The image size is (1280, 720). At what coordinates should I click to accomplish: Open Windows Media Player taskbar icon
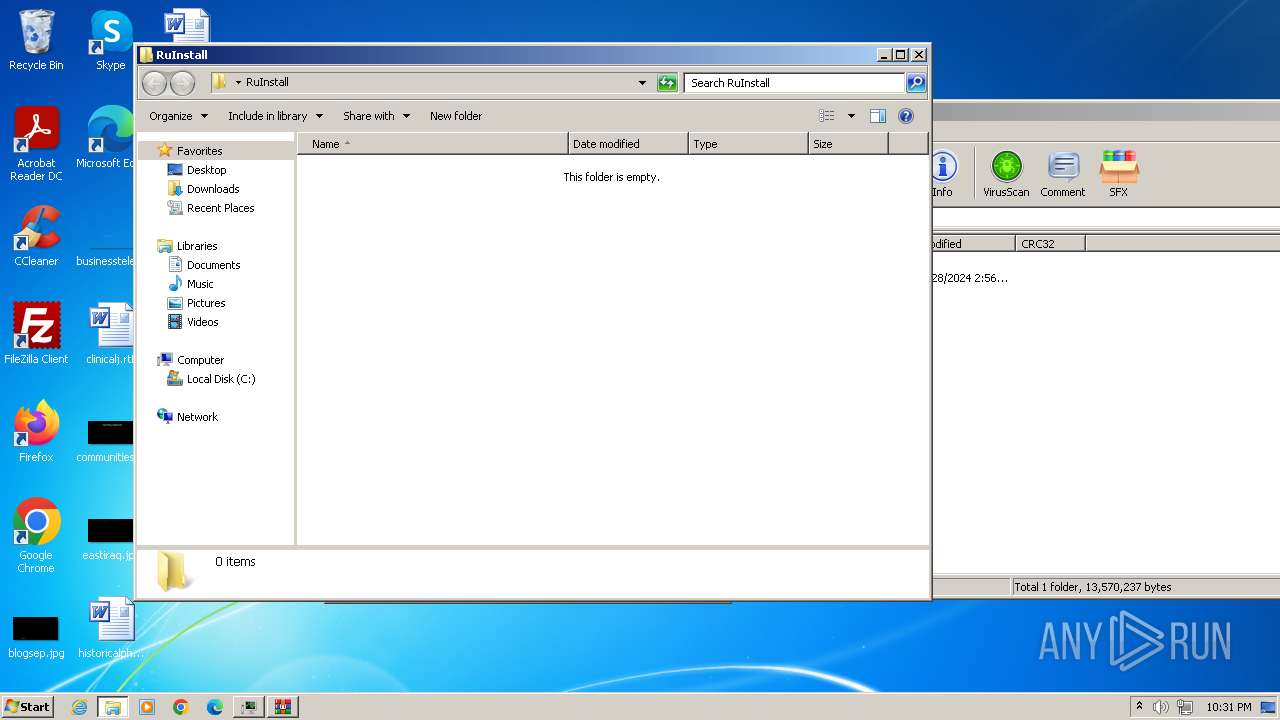(147, 707)
